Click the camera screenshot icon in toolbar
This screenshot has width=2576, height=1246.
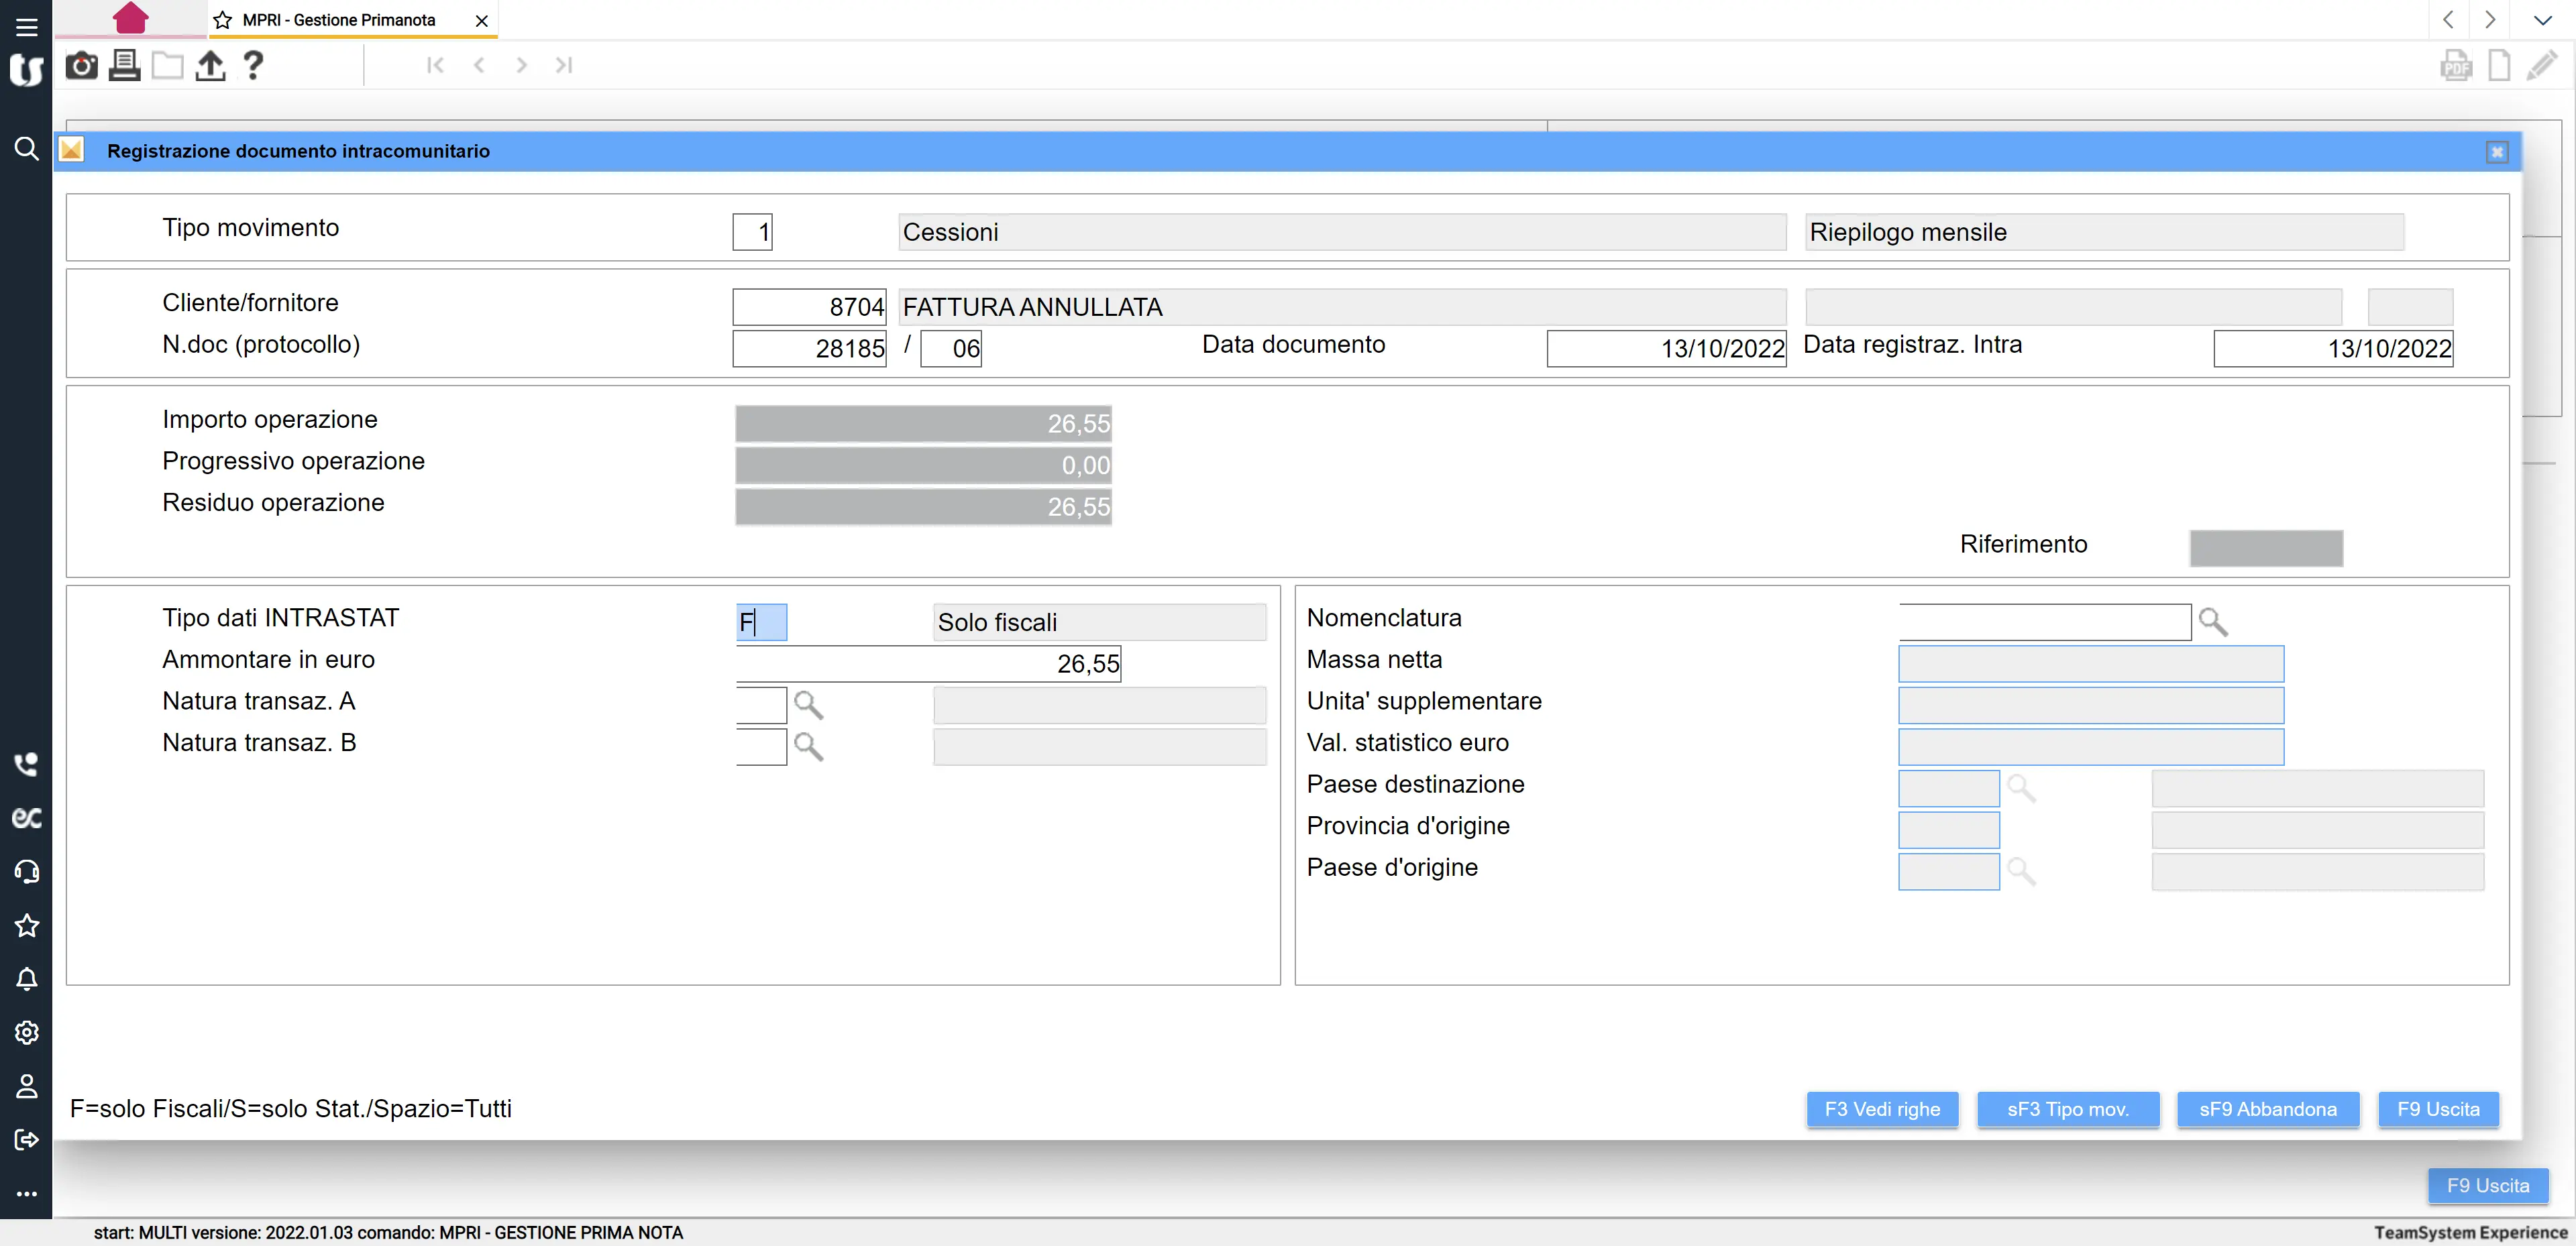(x=81, y=66)
